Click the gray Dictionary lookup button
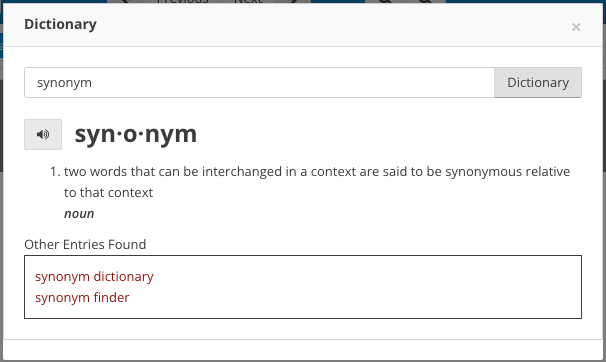 coord(538,83)
